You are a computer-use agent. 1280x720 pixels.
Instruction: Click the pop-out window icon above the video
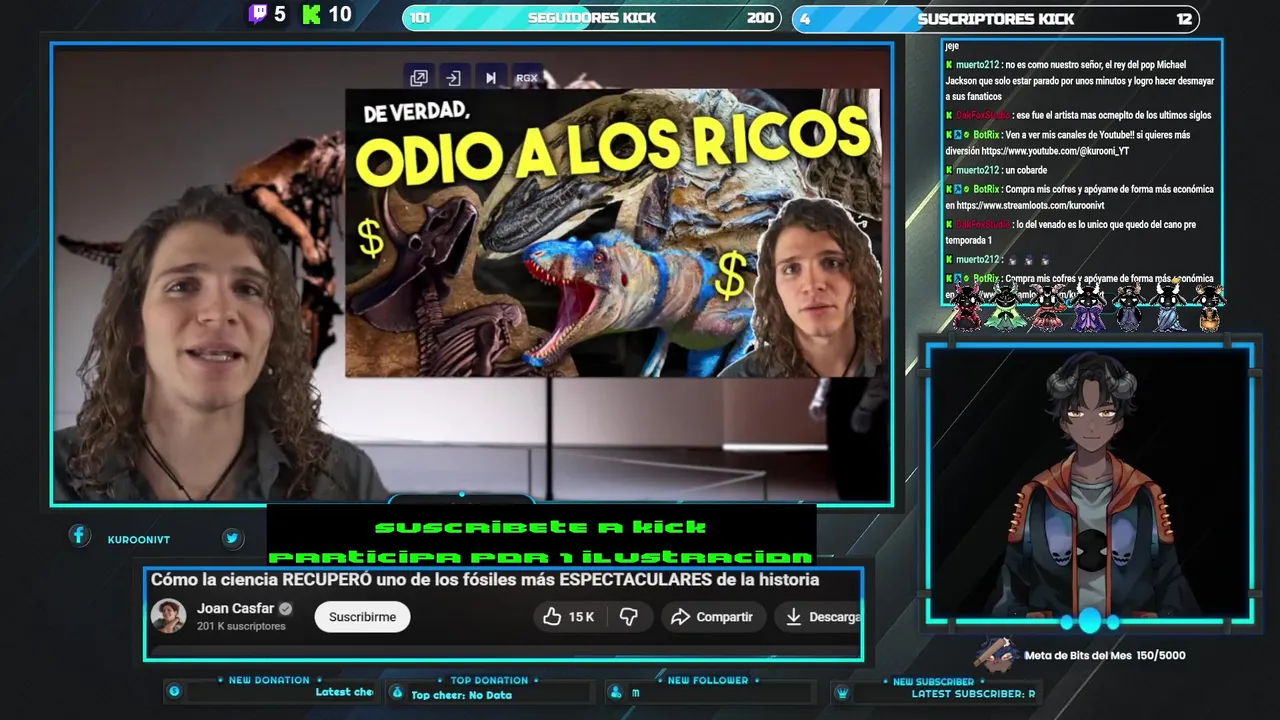419,78
